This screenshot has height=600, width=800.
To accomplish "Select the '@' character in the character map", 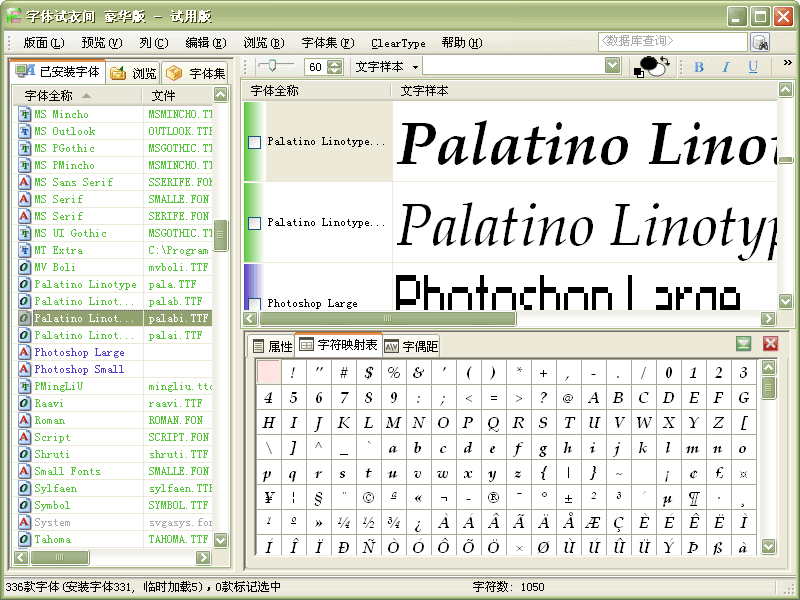I will tap(568, 397).
